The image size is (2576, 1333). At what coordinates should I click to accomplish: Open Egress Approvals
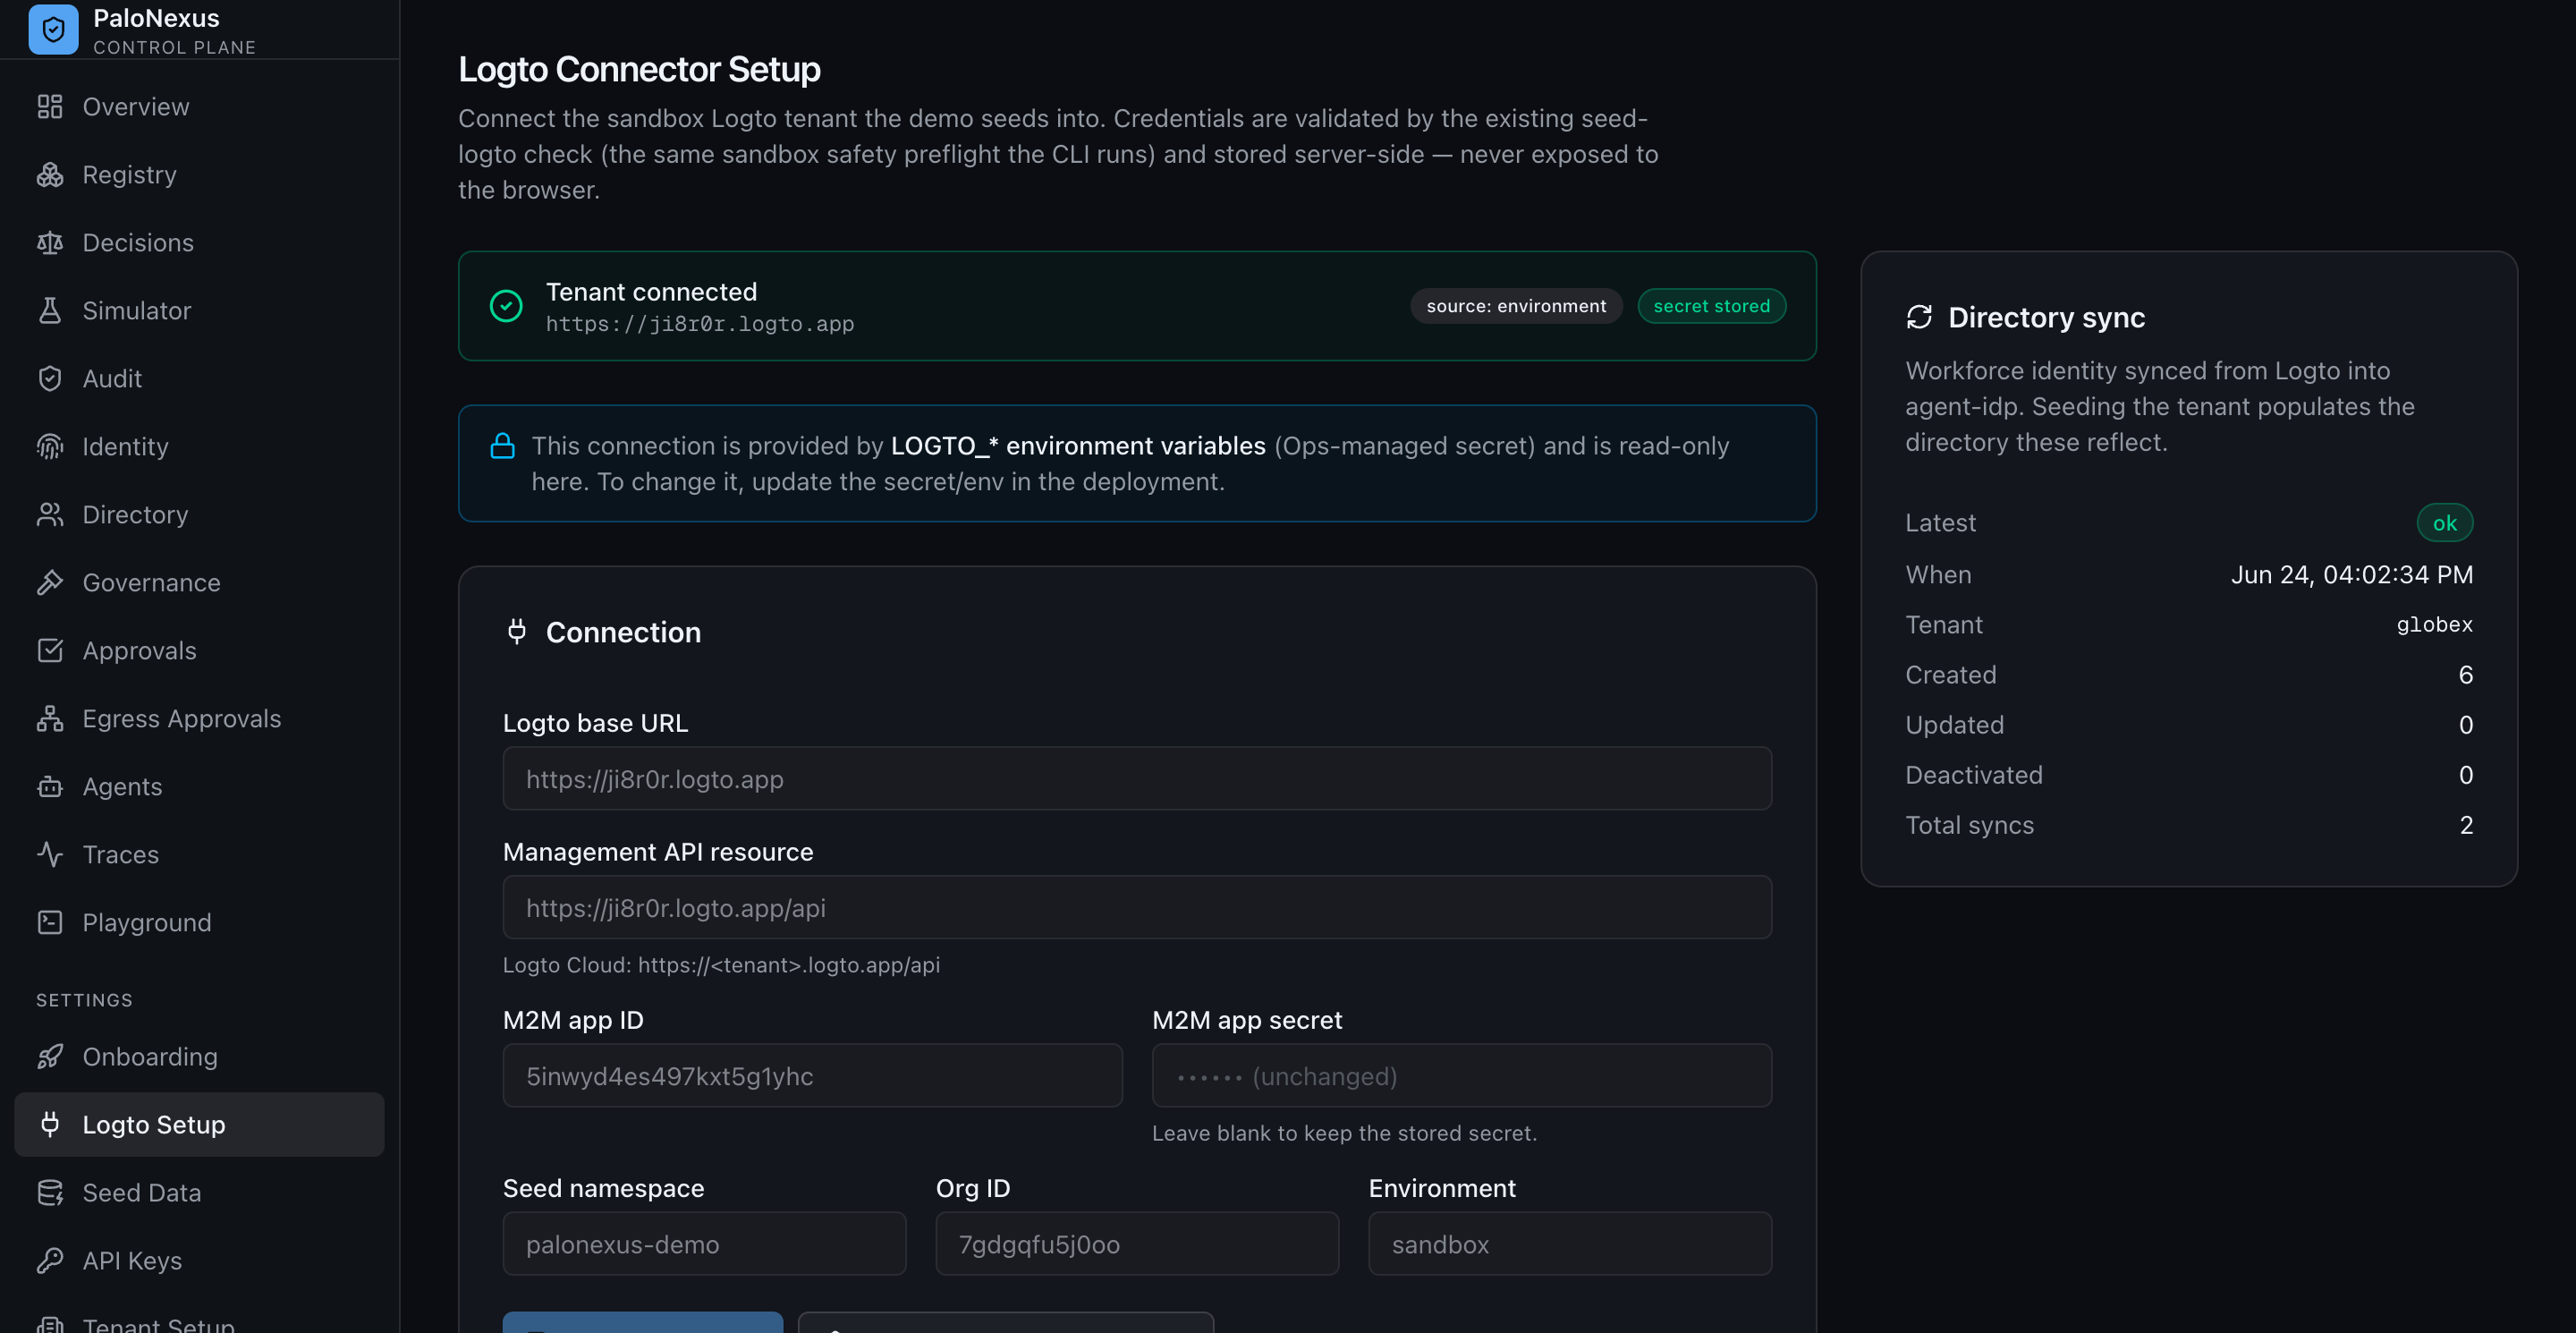click(x=199, y=719)
